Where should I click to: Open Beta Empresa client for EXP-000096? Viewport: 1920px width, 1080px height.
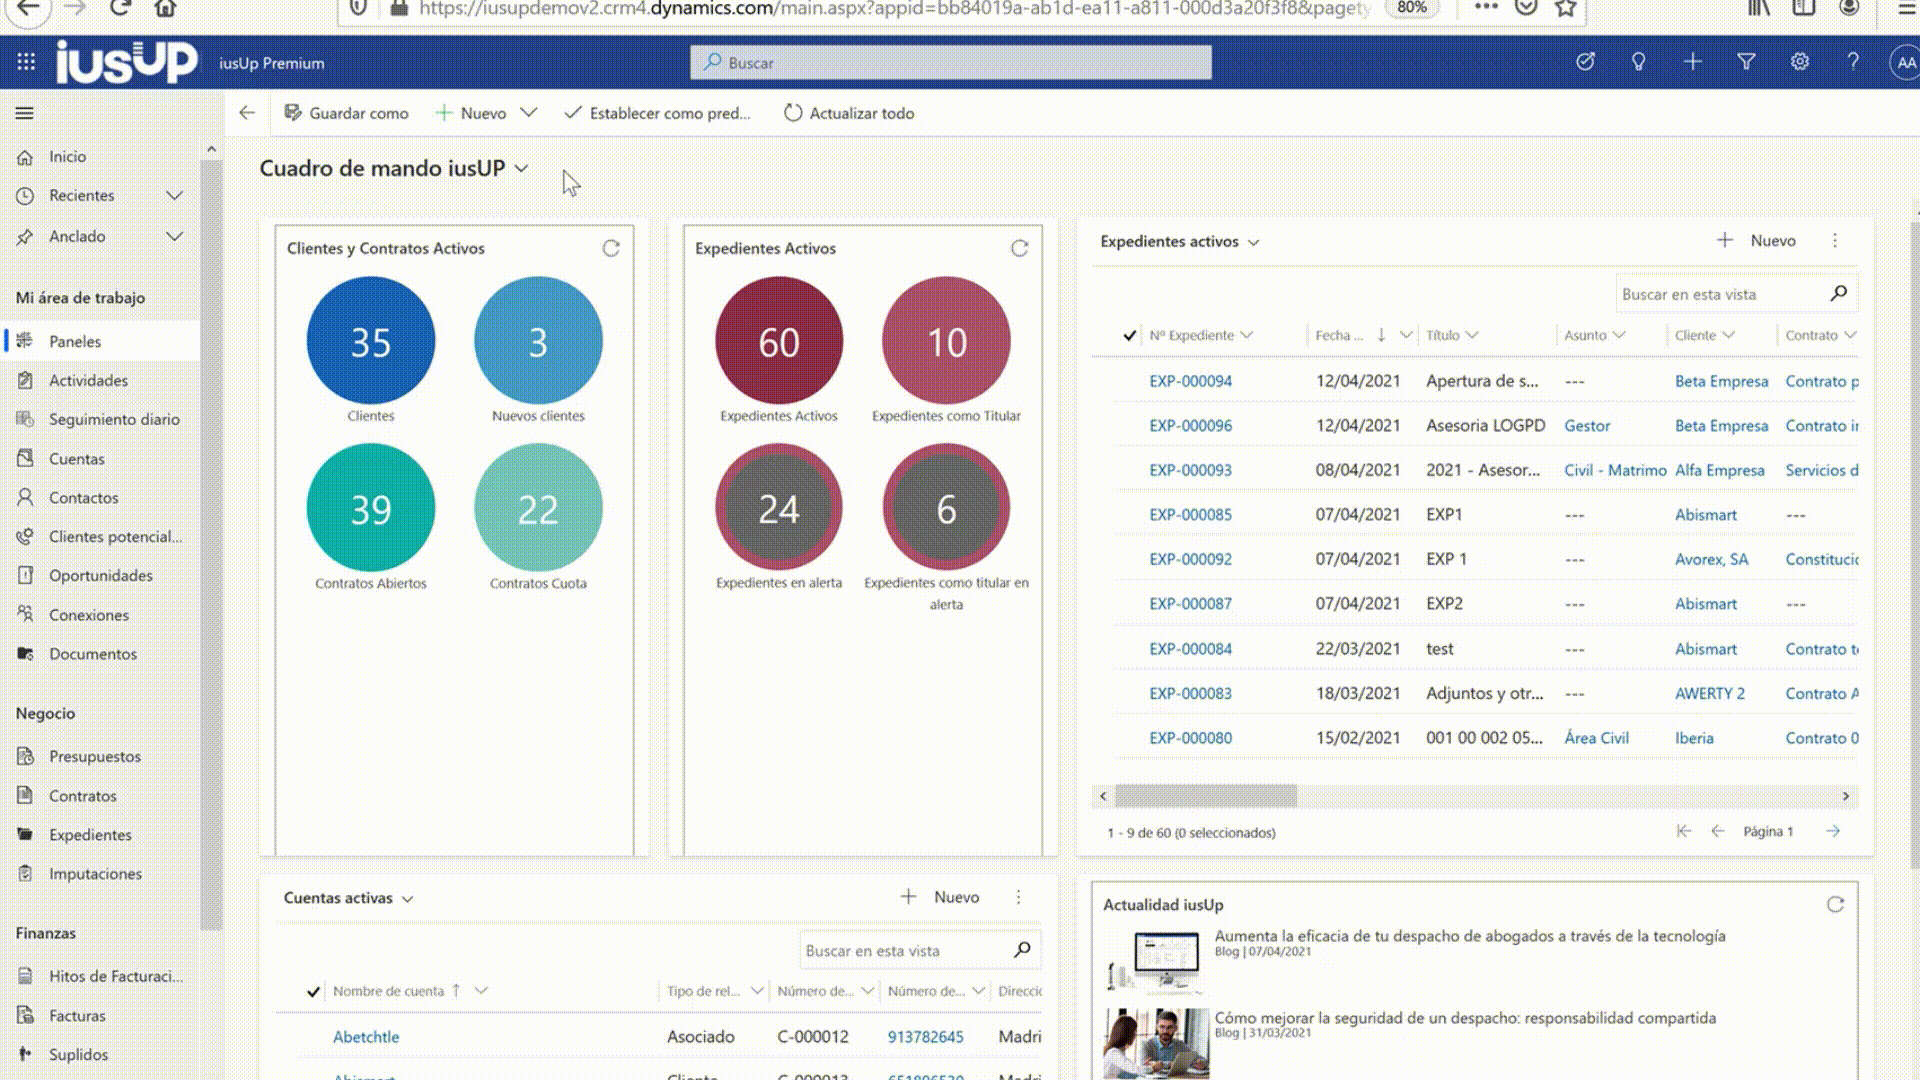coord(1721,426)
